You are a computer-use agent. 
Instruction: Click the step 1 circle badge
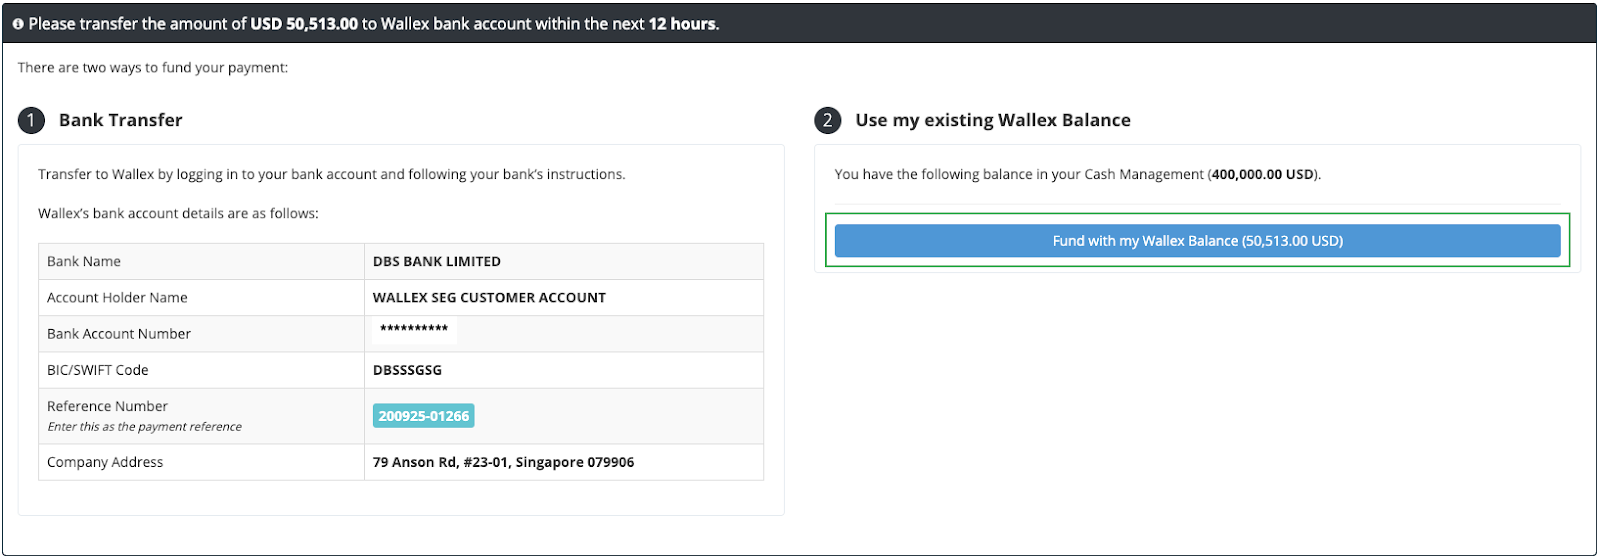point(31,121)
